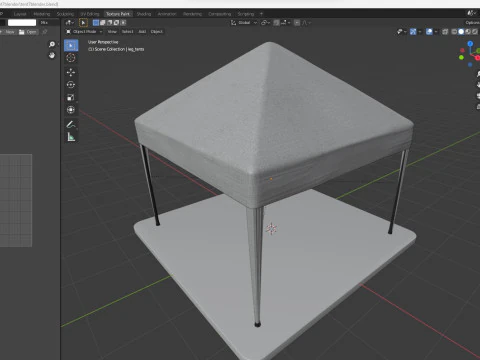The height and width of the screenshot is (360, 480).
Task: Open the Object Mode dropdown
Action: (x=84, y=32)
